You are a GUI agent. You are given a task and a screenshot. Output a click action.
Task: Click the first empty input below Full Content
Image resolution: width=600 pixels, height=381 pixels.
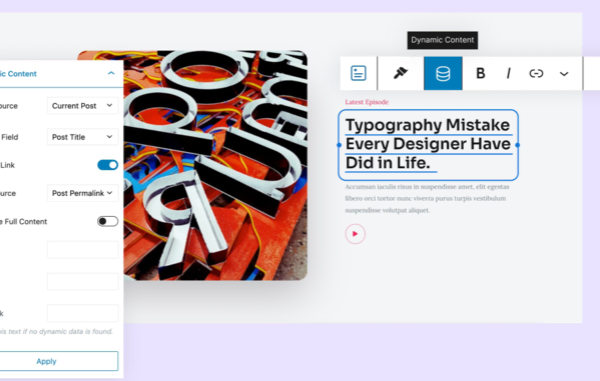(x=83, y=250)
